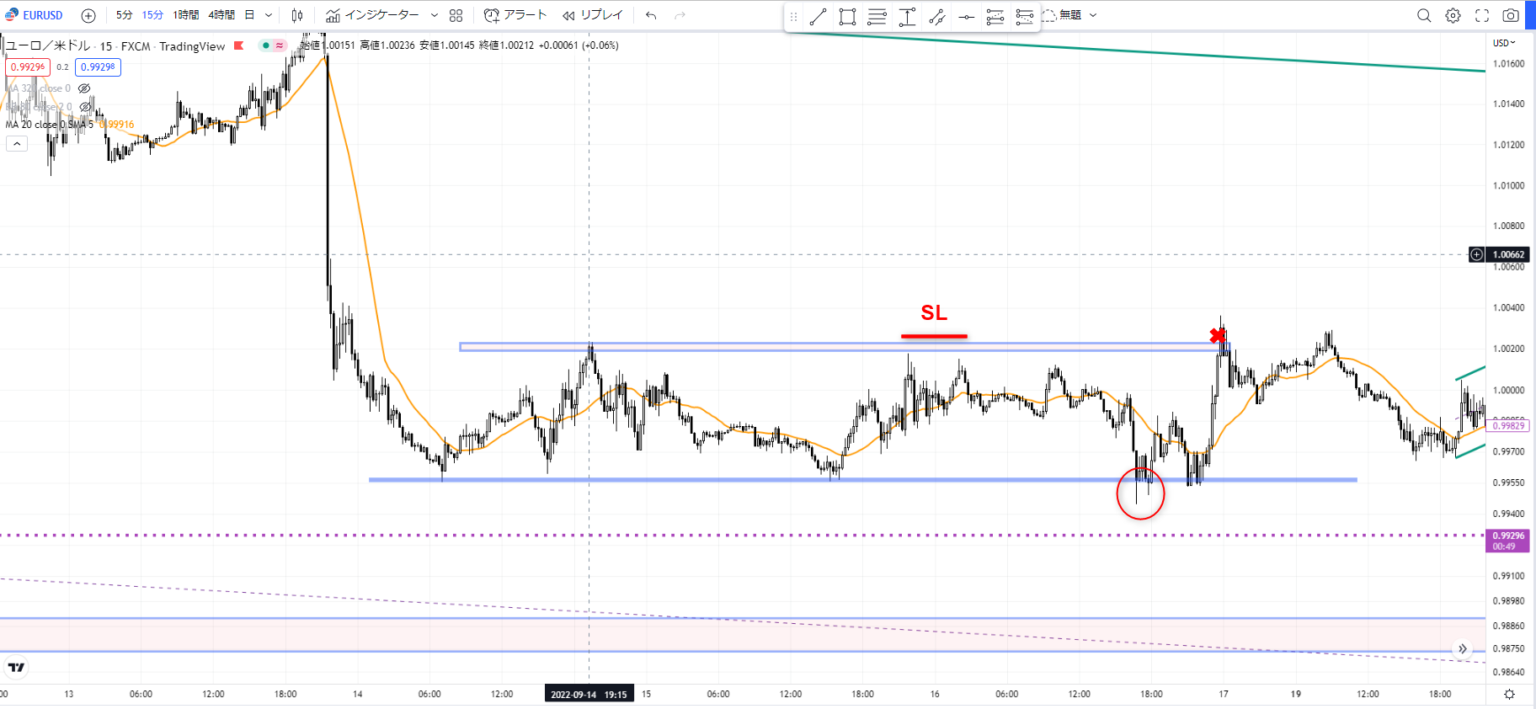
Task: Click the アラート alert button
Action: [x=515, y=15]
